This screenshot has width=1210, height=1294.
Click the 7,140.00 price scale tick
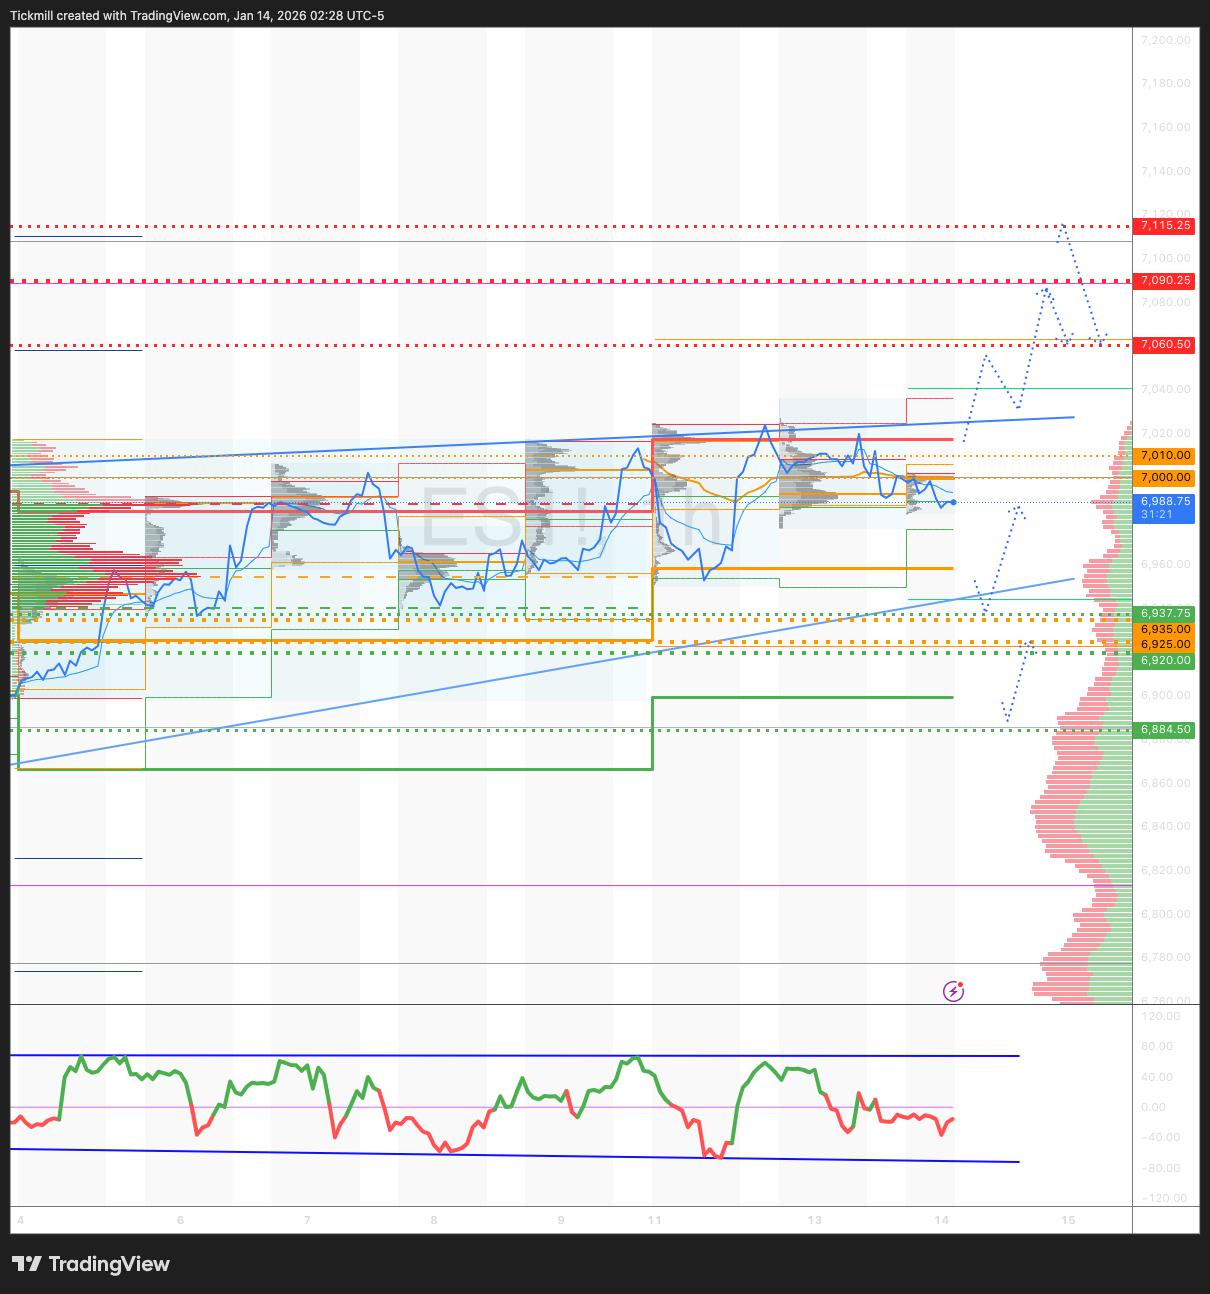[x=1165, y=172]
